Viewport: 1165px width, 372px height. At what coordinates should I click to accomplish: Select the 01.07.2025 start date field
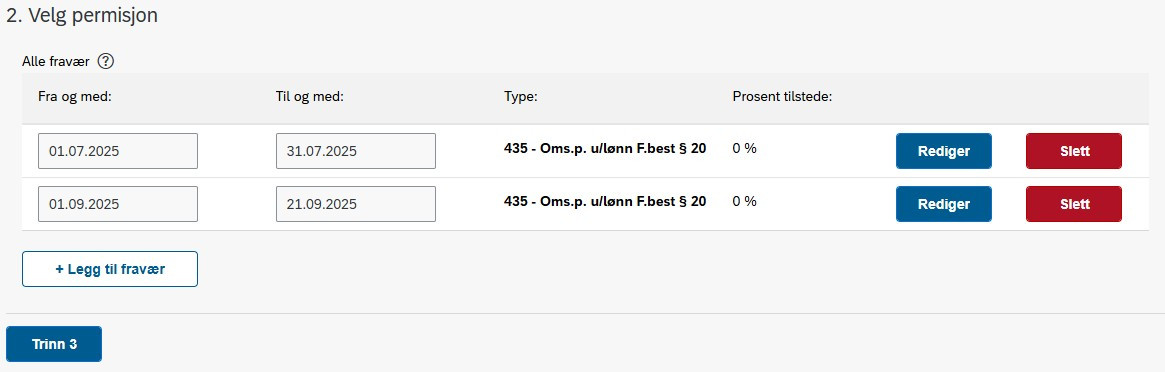click(x=118, y=151)
